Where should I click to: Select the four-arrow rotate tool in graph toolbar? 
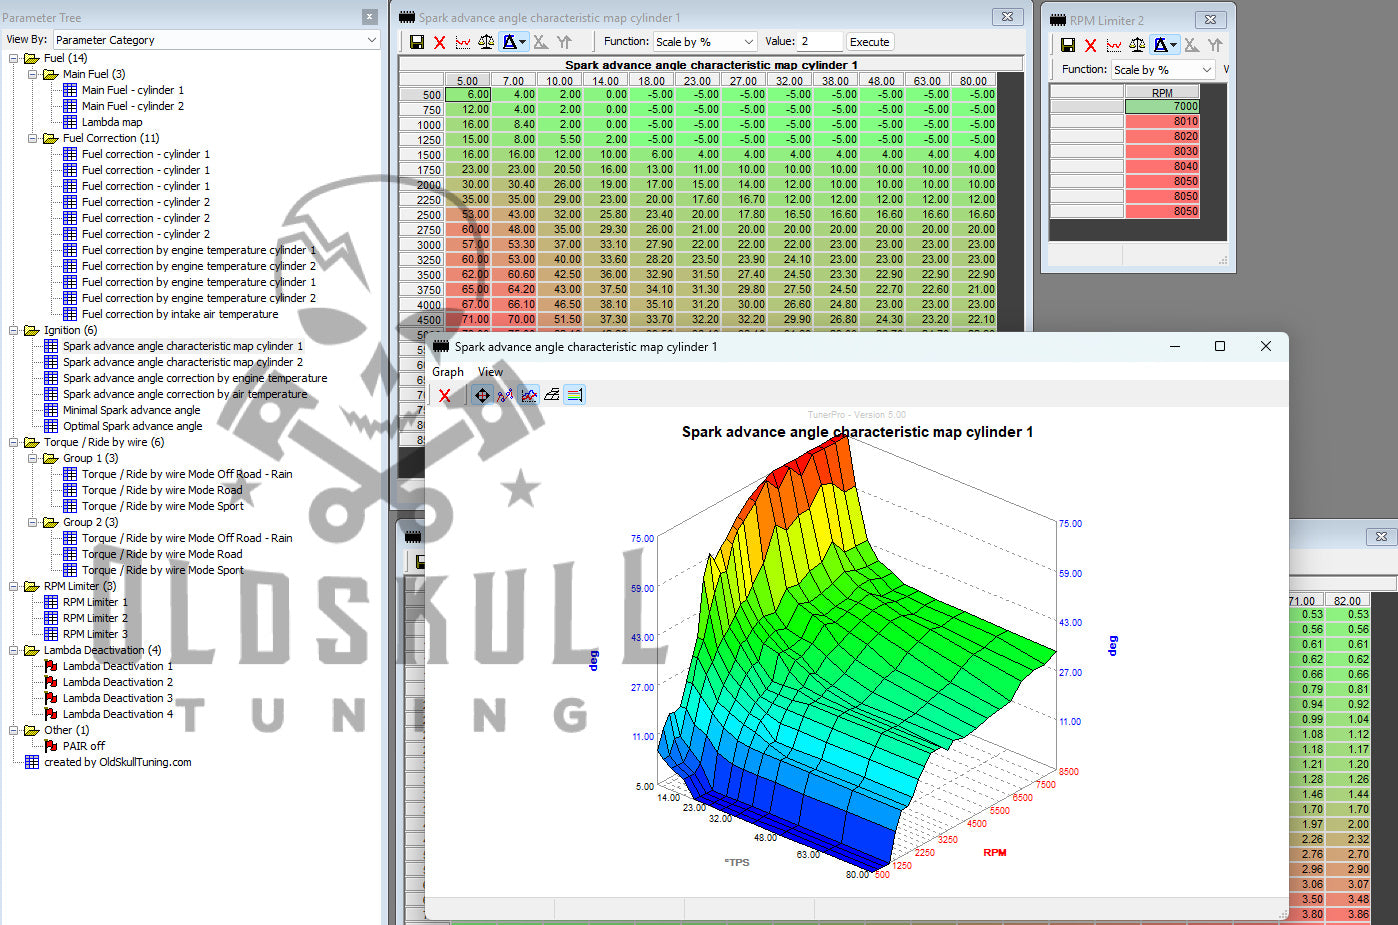click(482, 395)
